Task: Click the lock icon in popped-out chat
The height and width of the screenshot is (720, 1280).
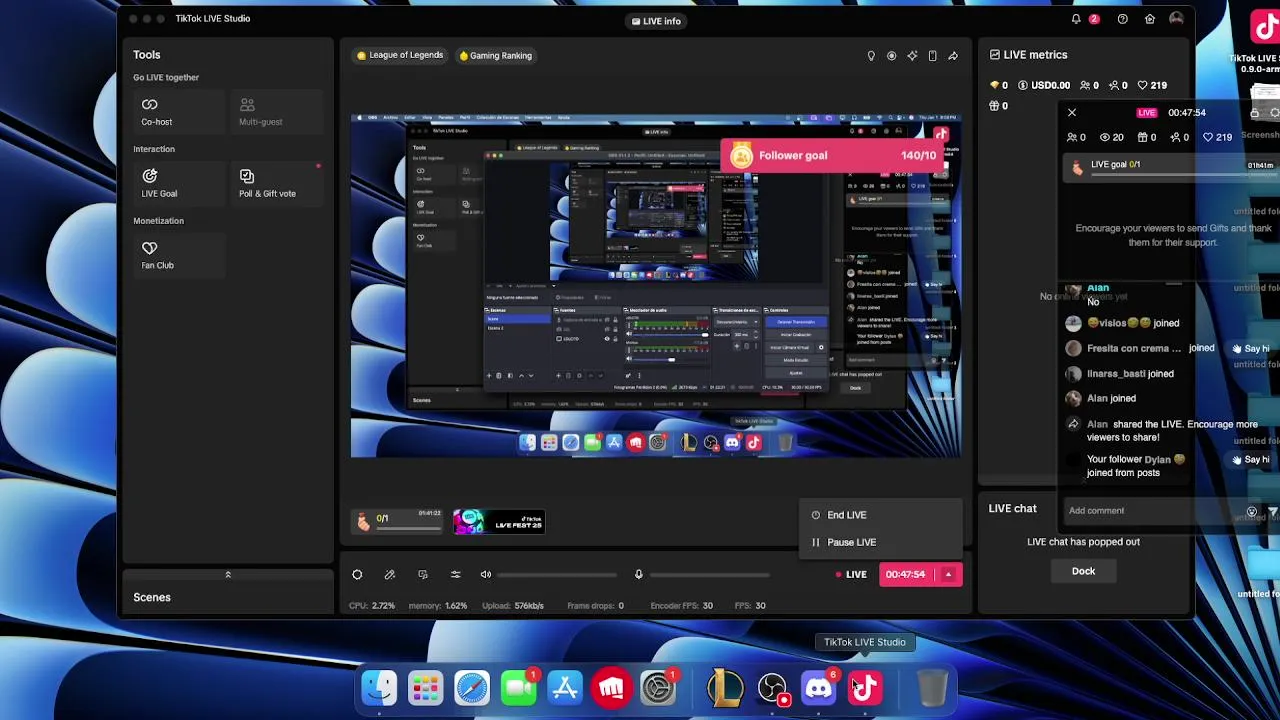Action: click(x=1254, y=113)
